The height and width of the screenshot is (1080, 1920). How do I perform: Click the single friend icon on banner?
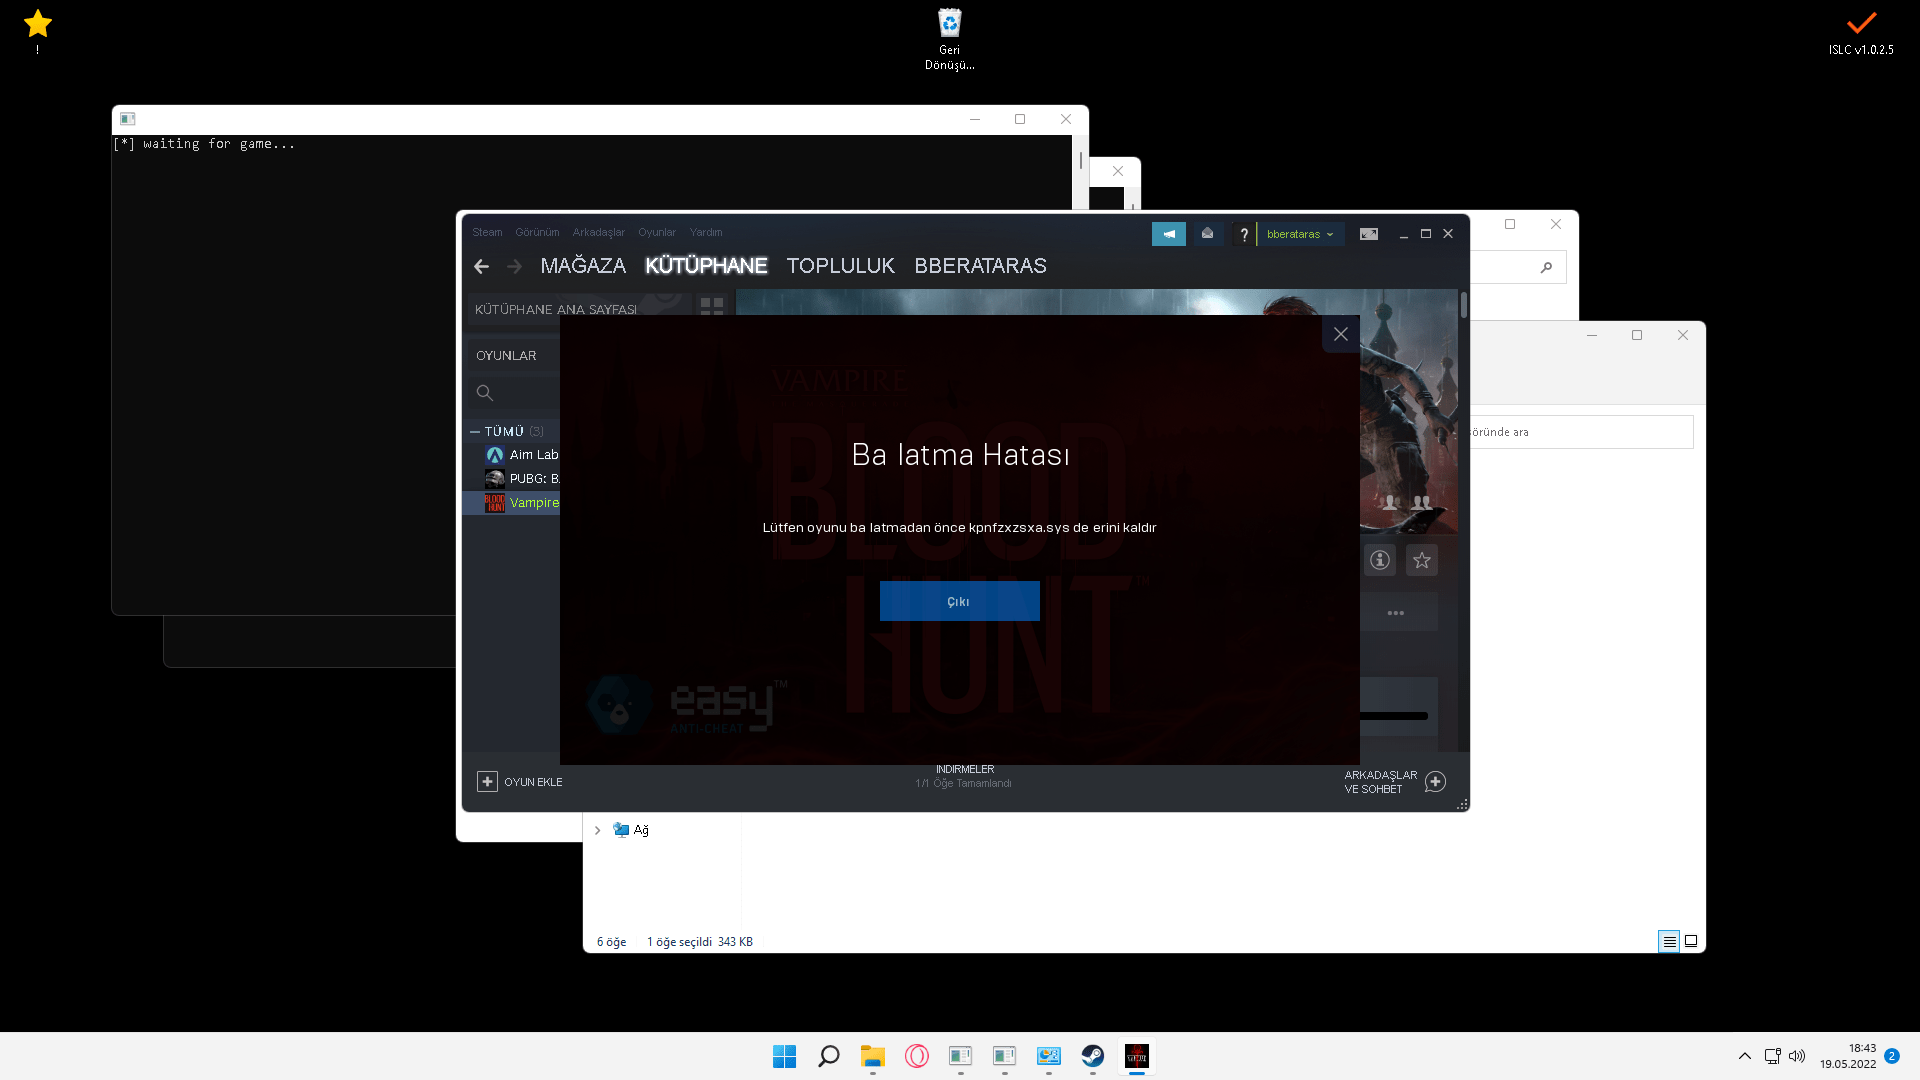point(1389,503)
